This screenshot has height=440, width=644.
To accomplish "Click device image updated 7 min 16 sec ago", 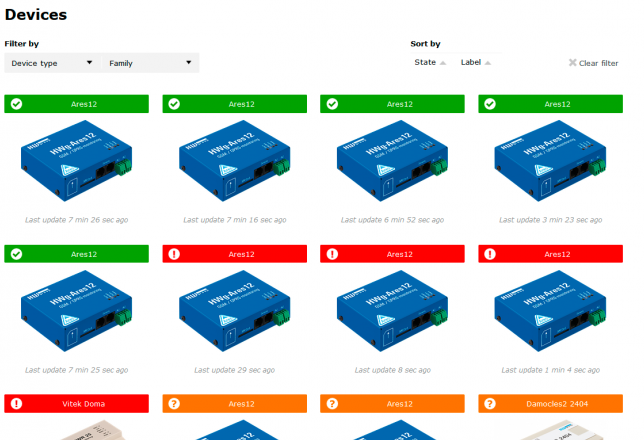I will [235, 161].
